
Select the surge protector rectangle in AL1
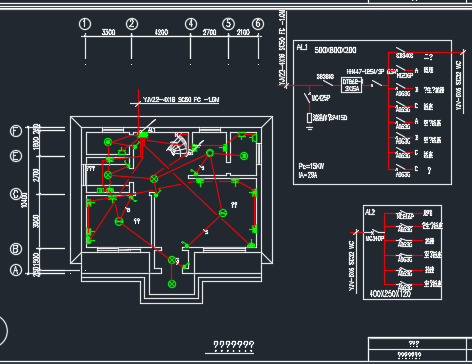click(x=309, y=118)
